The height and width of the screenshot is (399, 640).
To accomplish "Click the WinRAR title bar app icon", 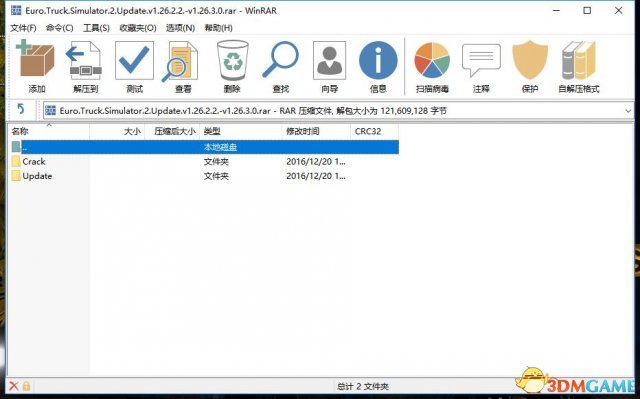I will tap(16, 10).
